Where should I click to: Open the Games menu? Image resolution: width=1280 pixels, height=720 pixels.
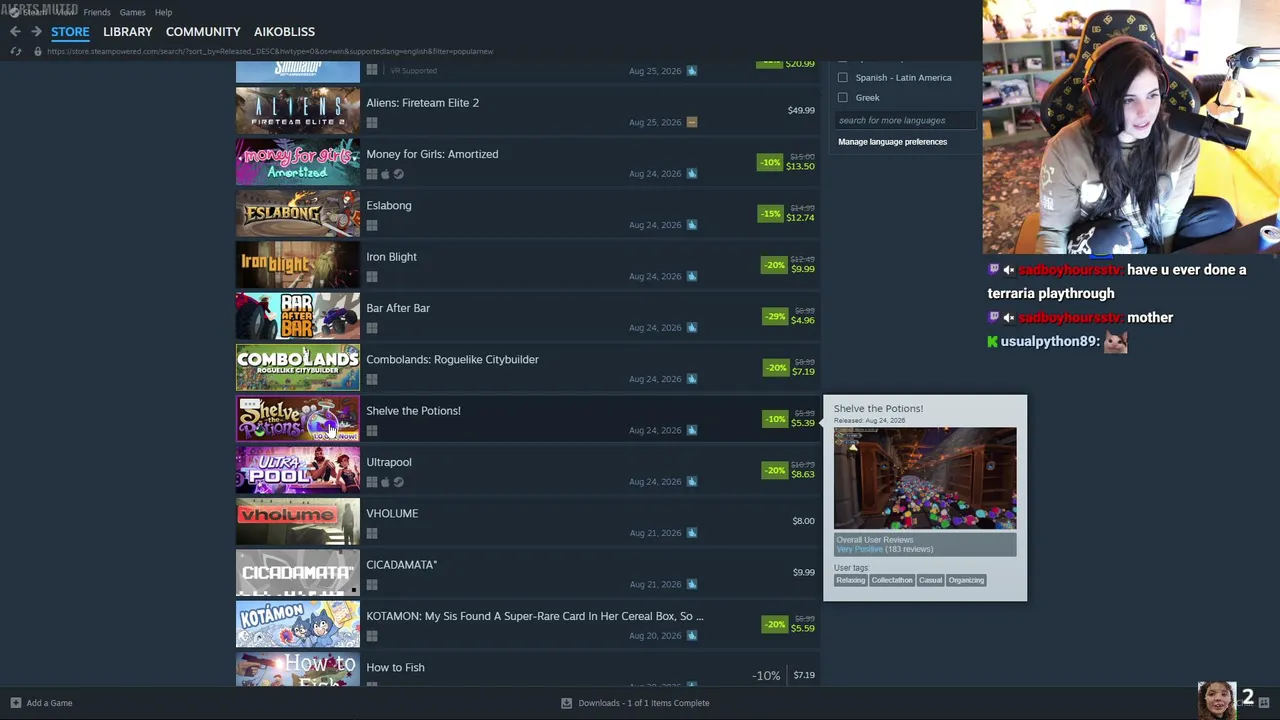pyautogui.click(x=132, y=12)
